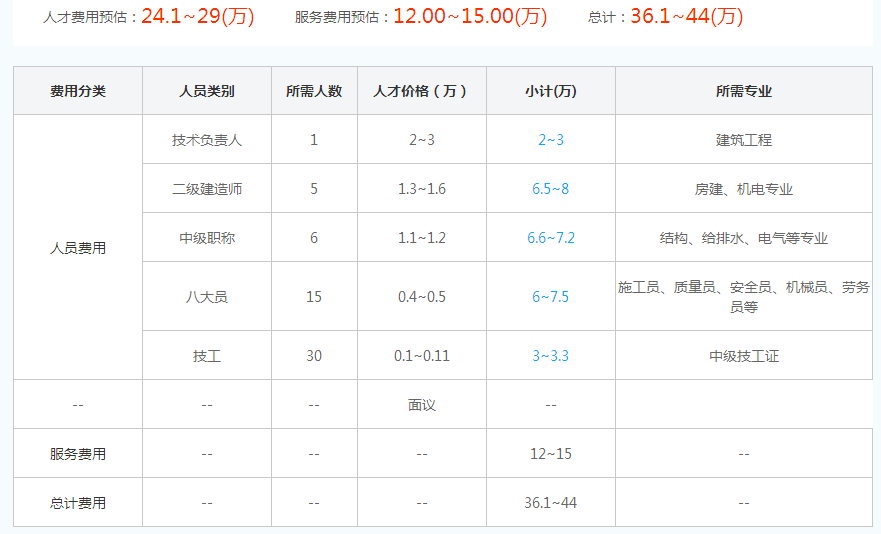Click the 房建、机电专业 specialty cell

pyautogui.click(x=744, y=189)
